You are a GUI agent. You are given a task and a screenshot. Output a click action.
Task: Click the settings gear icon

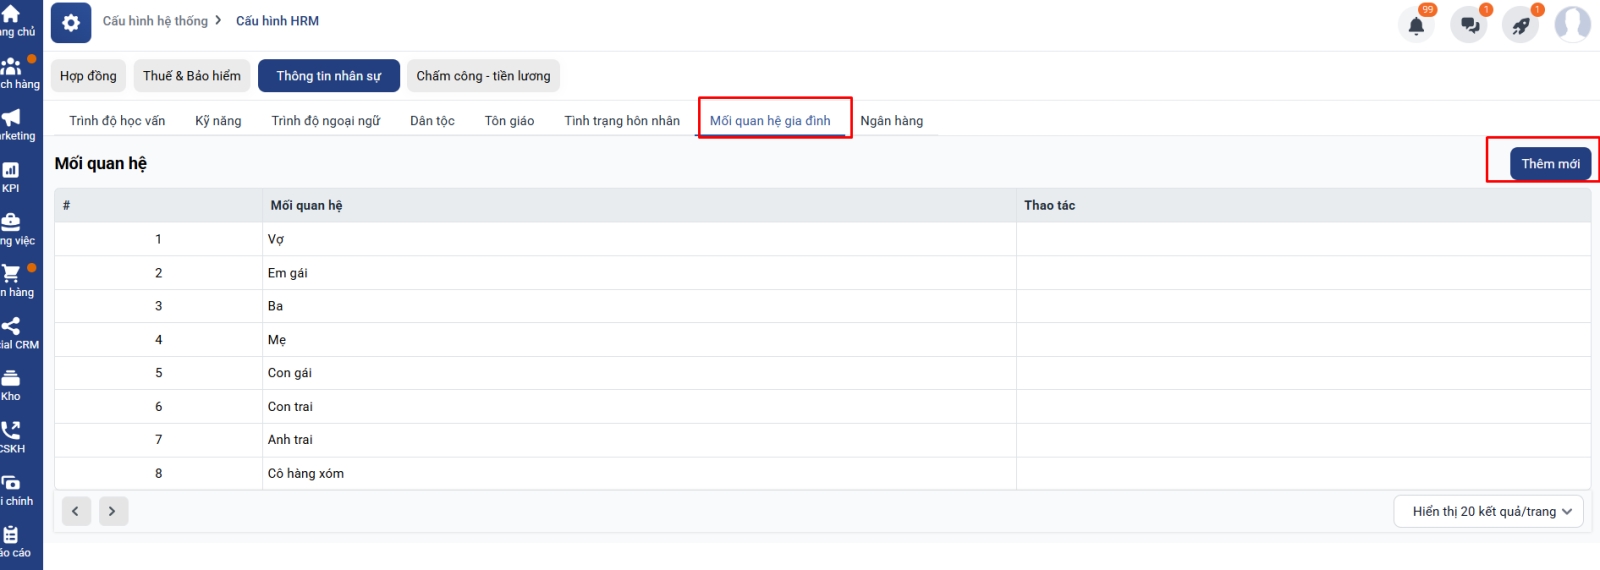(71, 22)
